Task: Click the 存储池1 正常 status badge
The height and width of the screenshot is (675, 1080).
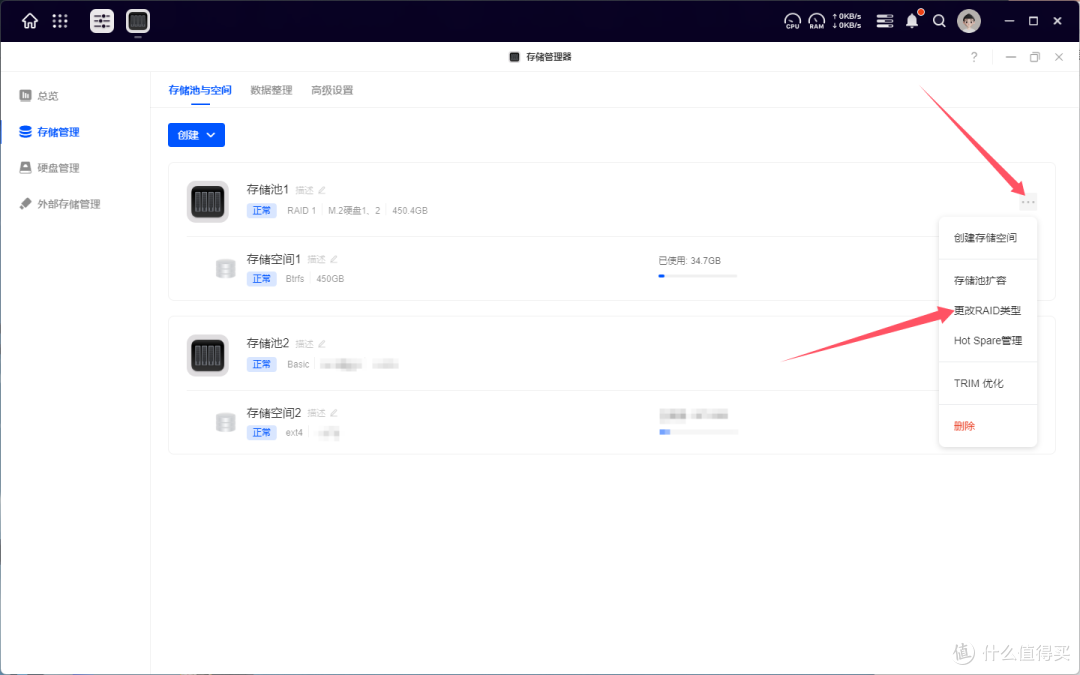Action: [x=262, y=210]
